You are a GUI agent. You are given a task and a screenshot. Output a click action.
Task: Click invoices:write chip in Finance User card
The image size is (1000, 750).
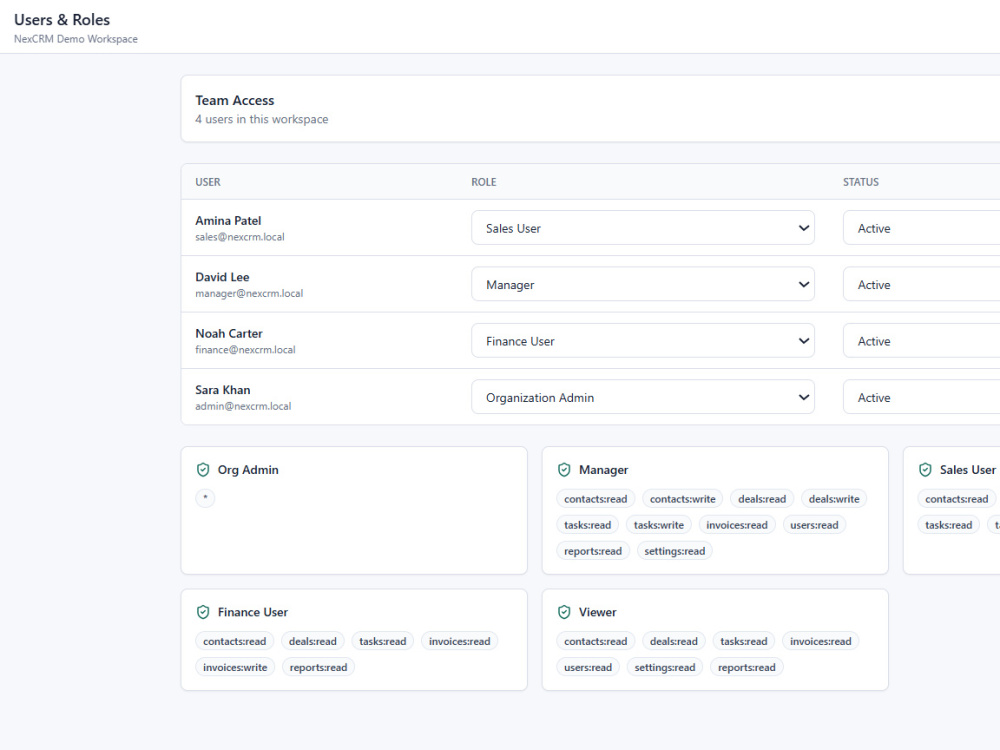point(235,667)
